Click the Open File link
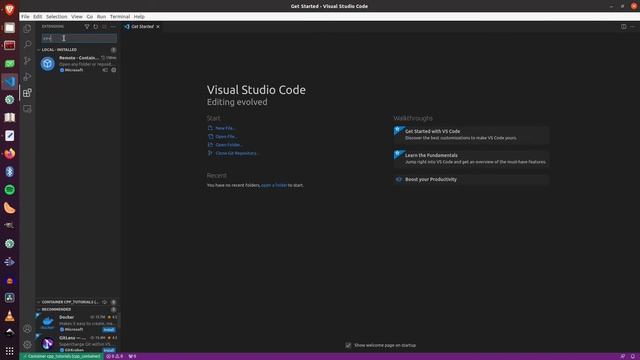The width and height of the screenshot is (640, 360). click(226, 137)
